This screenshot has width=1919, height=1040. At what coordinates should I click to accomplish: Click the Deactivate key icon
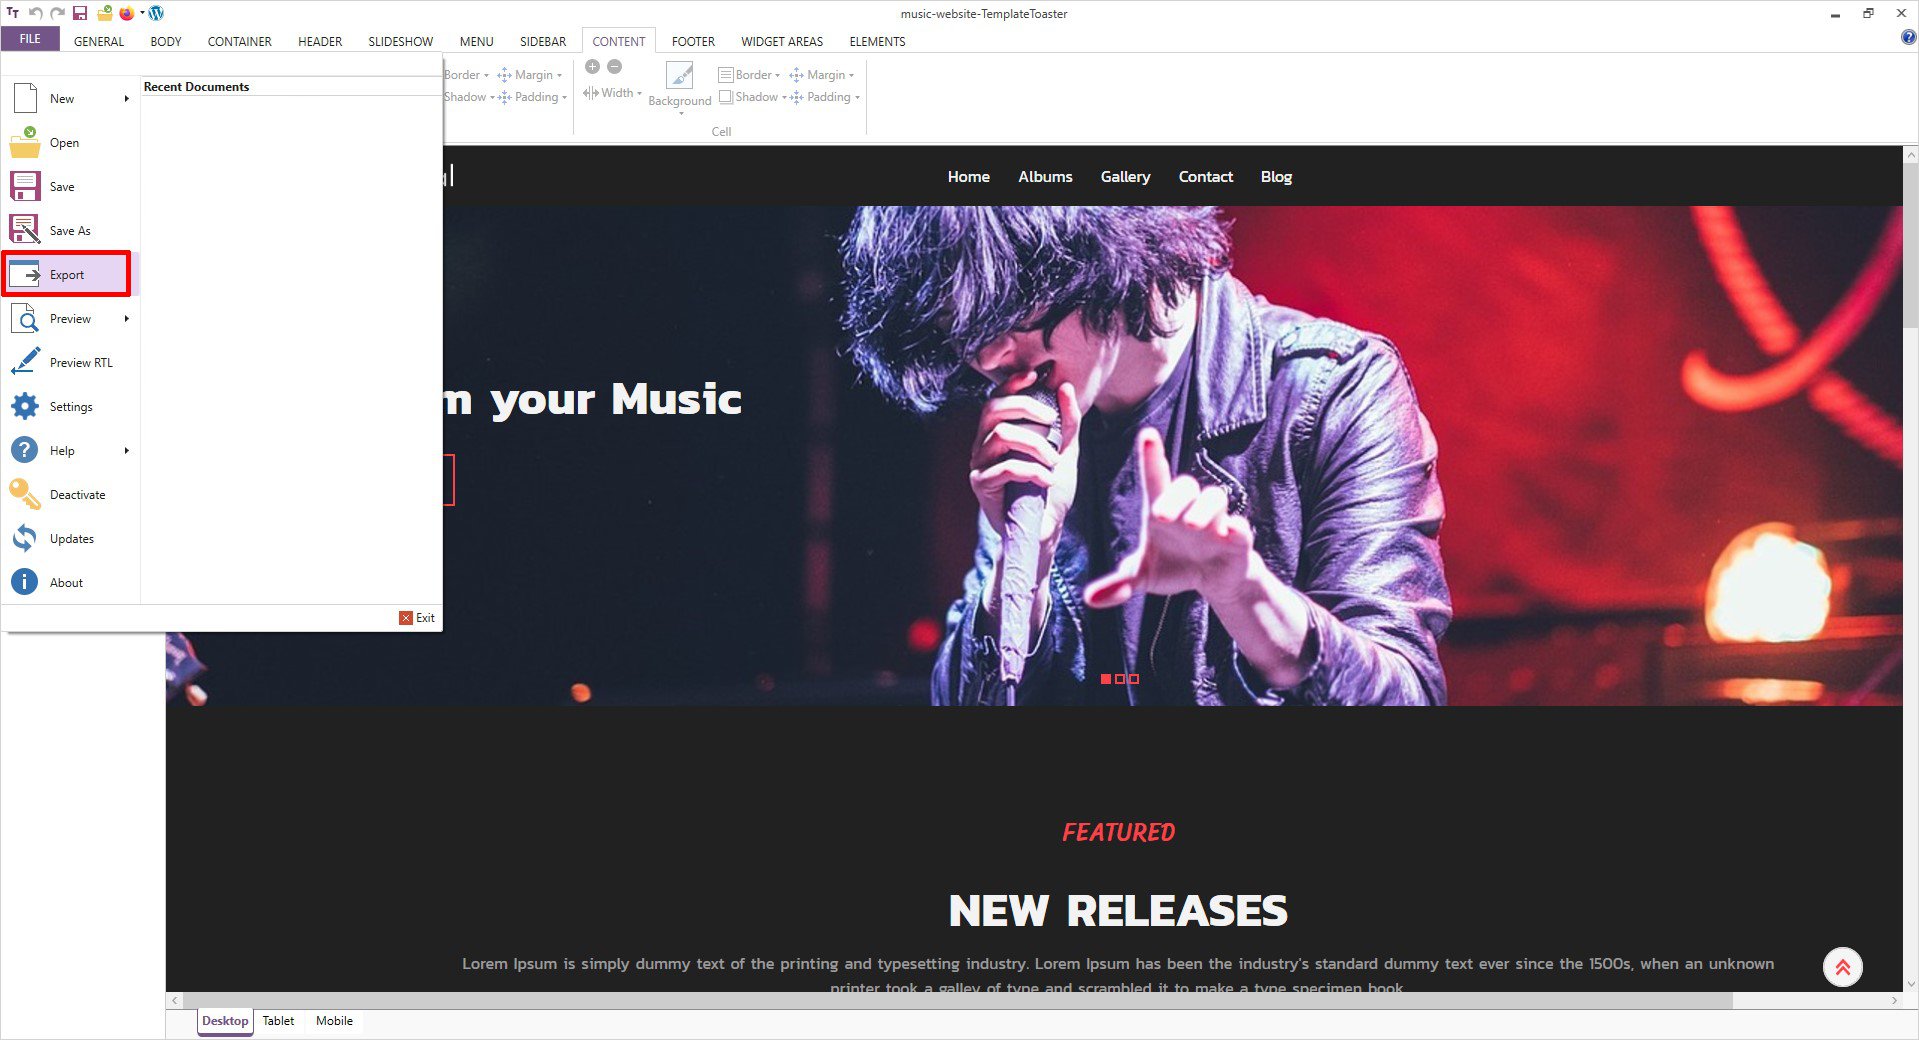(25, 495)
